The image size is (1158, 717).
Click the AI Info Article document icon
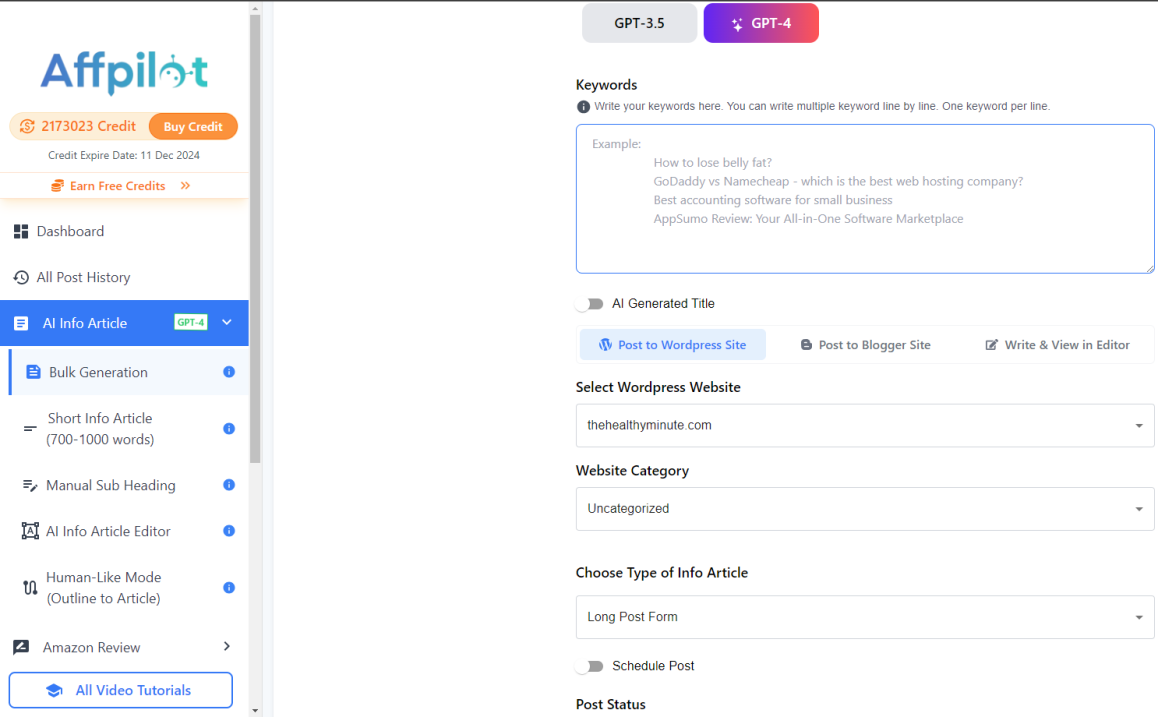tap(21, 323)
